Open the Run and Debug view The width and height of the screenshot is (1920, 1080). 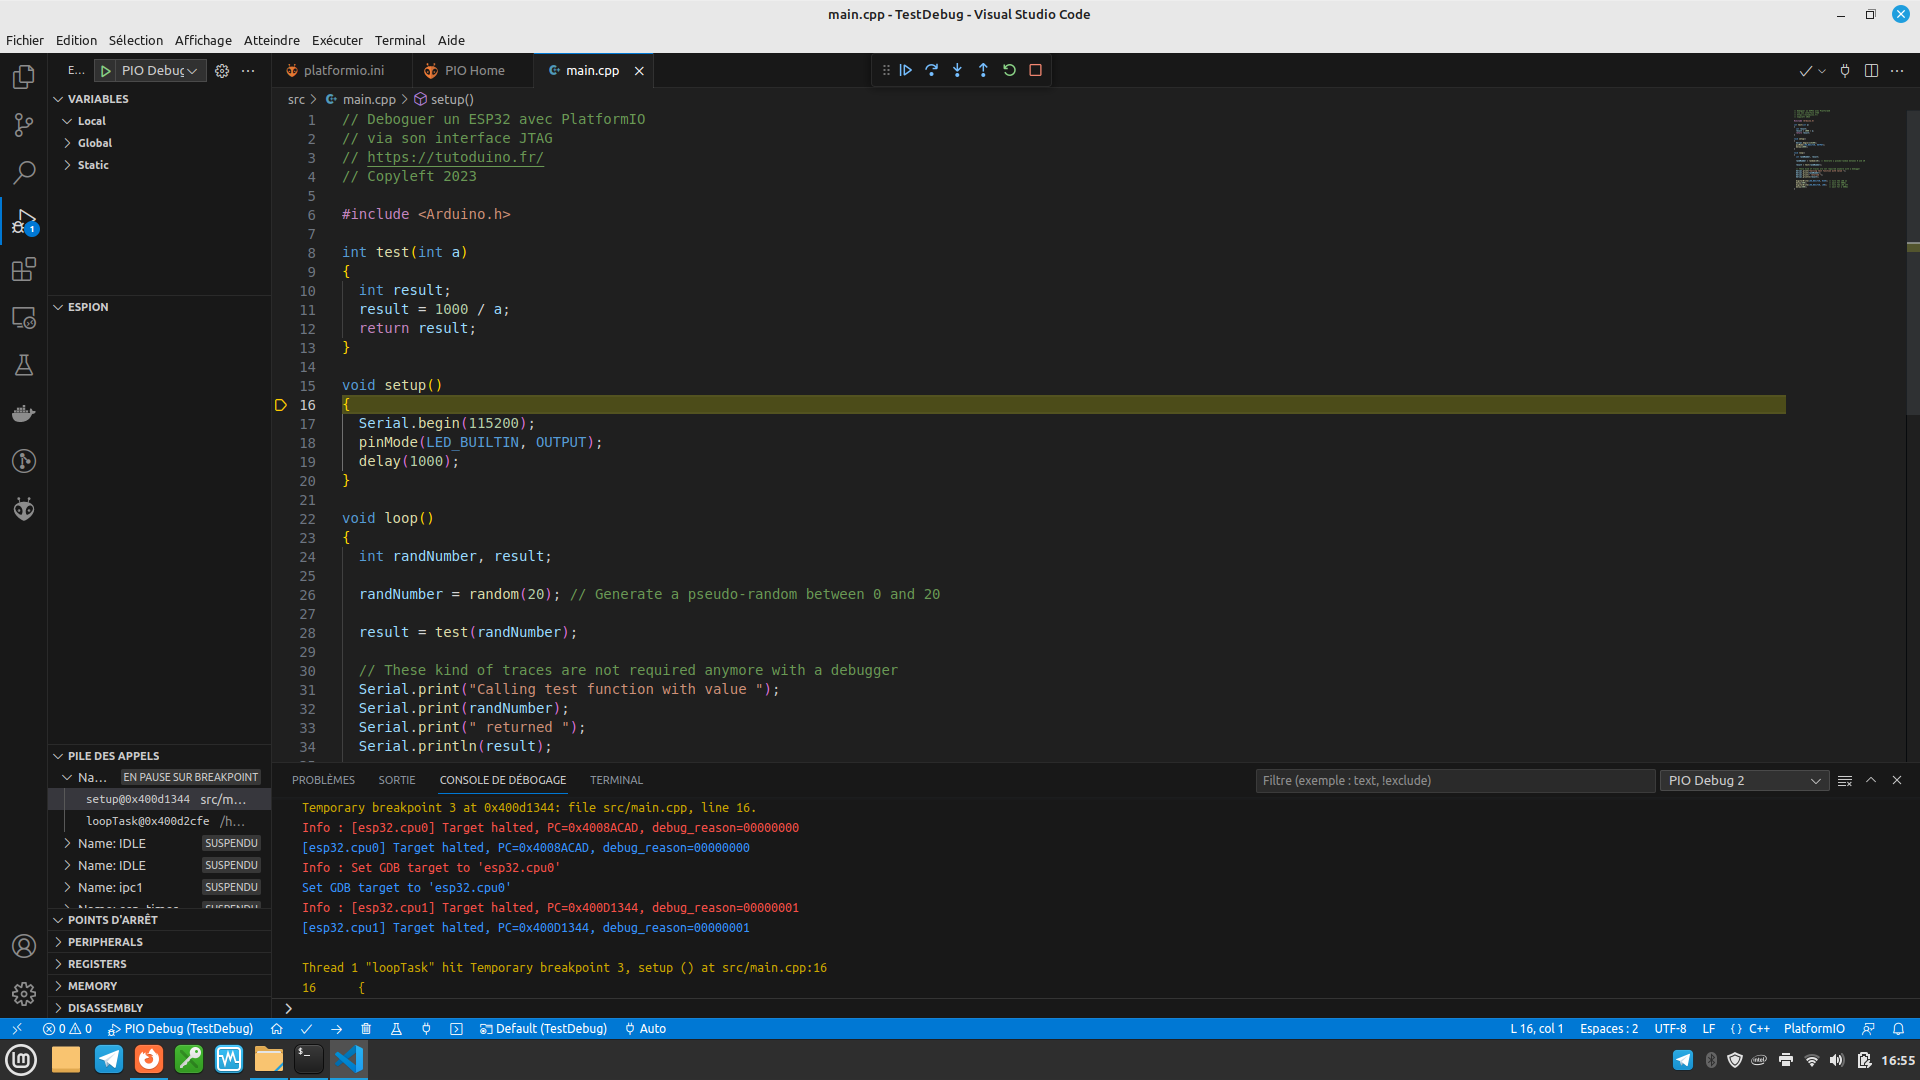pyautogui.click(x=24, y=221)
